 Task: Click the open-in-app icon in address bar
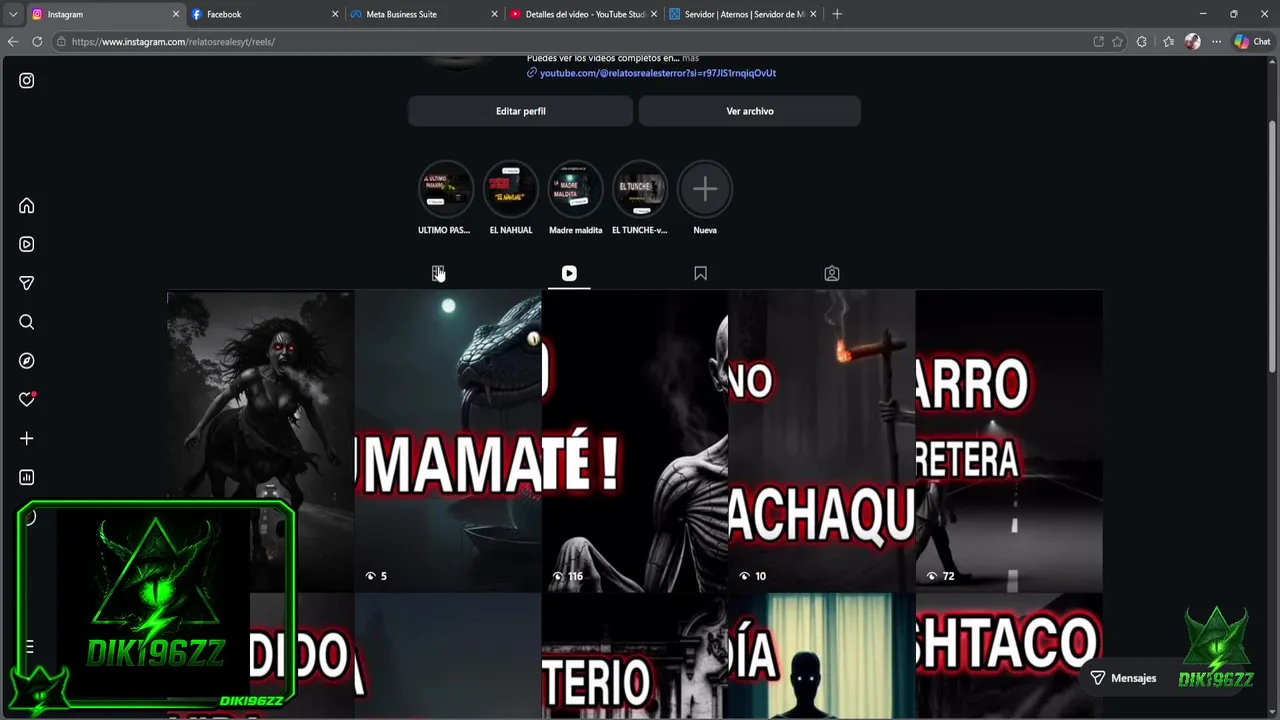pos(1098,42)
